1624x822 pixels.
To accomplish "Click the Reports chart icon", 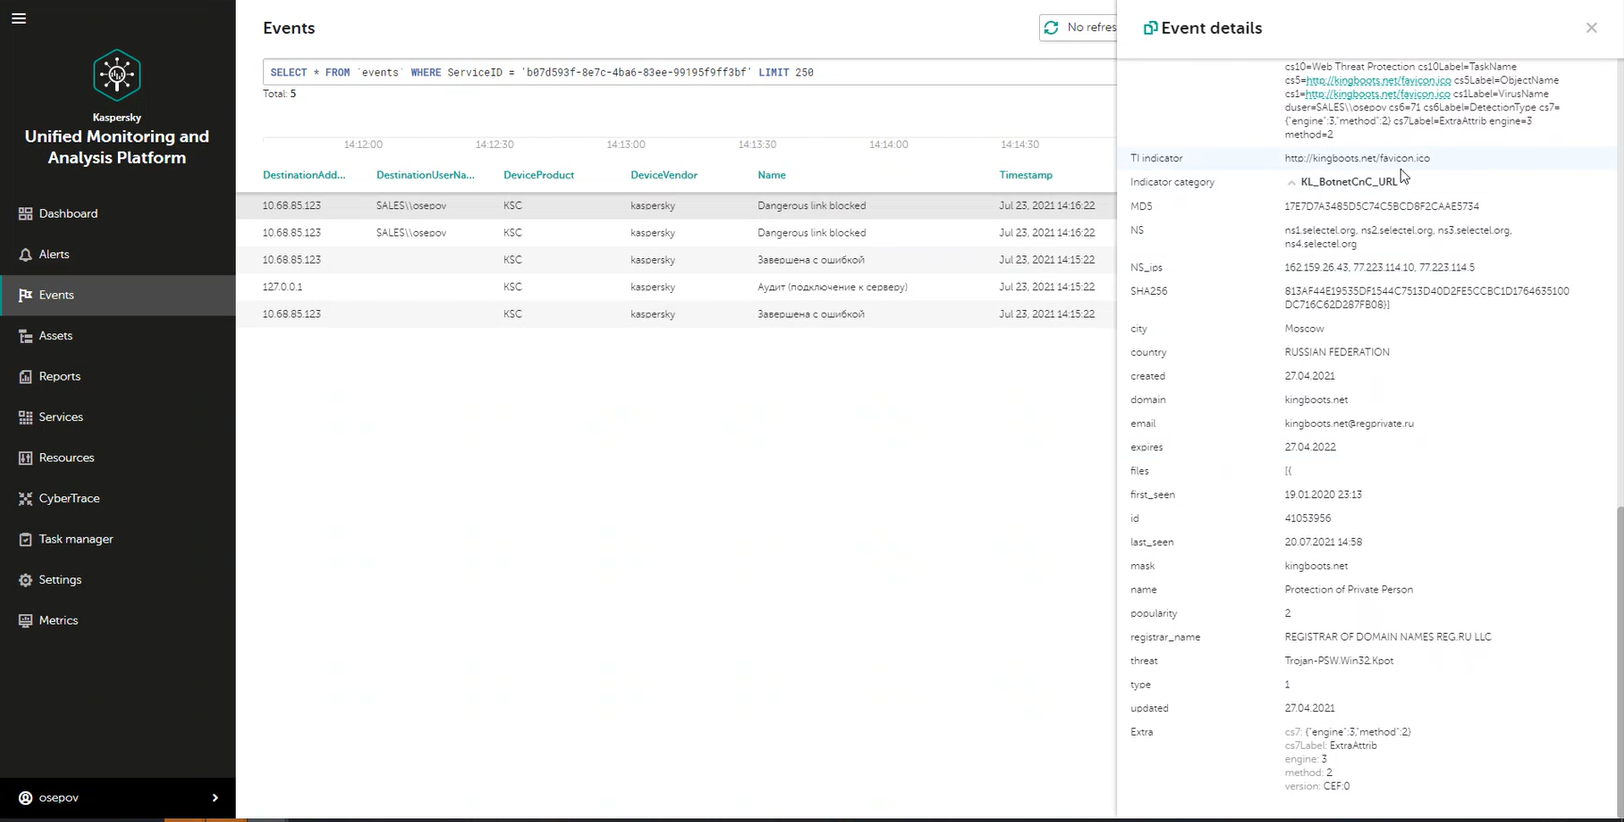I will [x=25, y=377].
